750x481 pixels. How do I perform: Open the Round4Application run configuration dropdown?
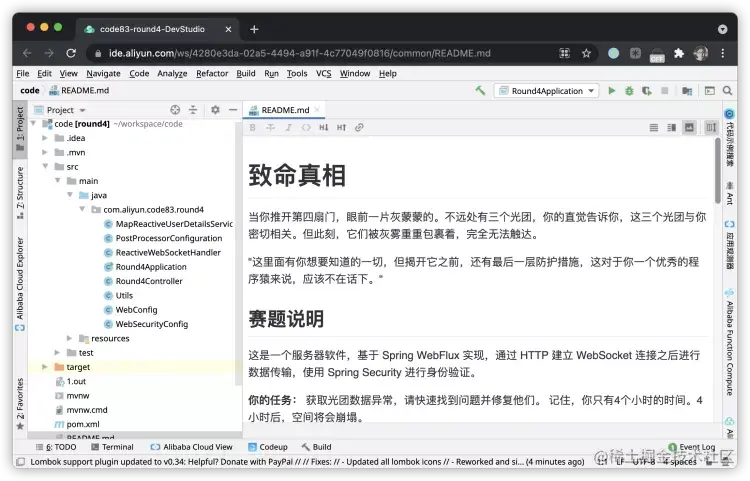click(x=546, y=90)
